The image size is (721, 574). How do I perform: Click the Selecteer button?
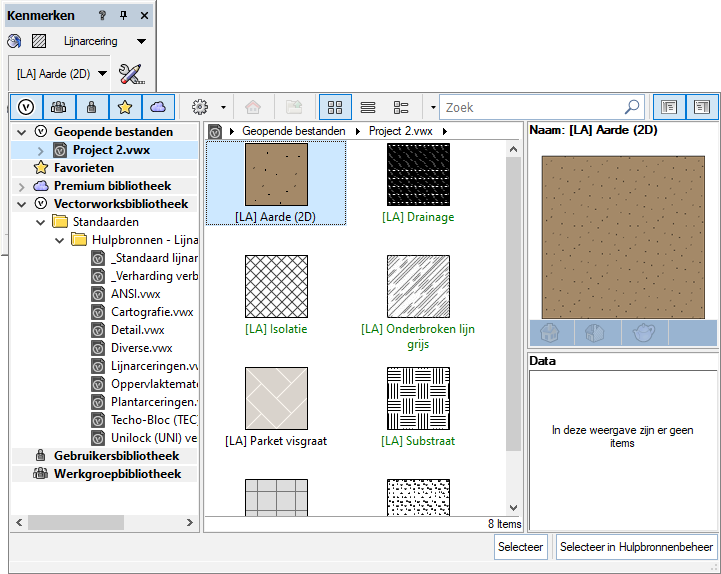[520, 547]
